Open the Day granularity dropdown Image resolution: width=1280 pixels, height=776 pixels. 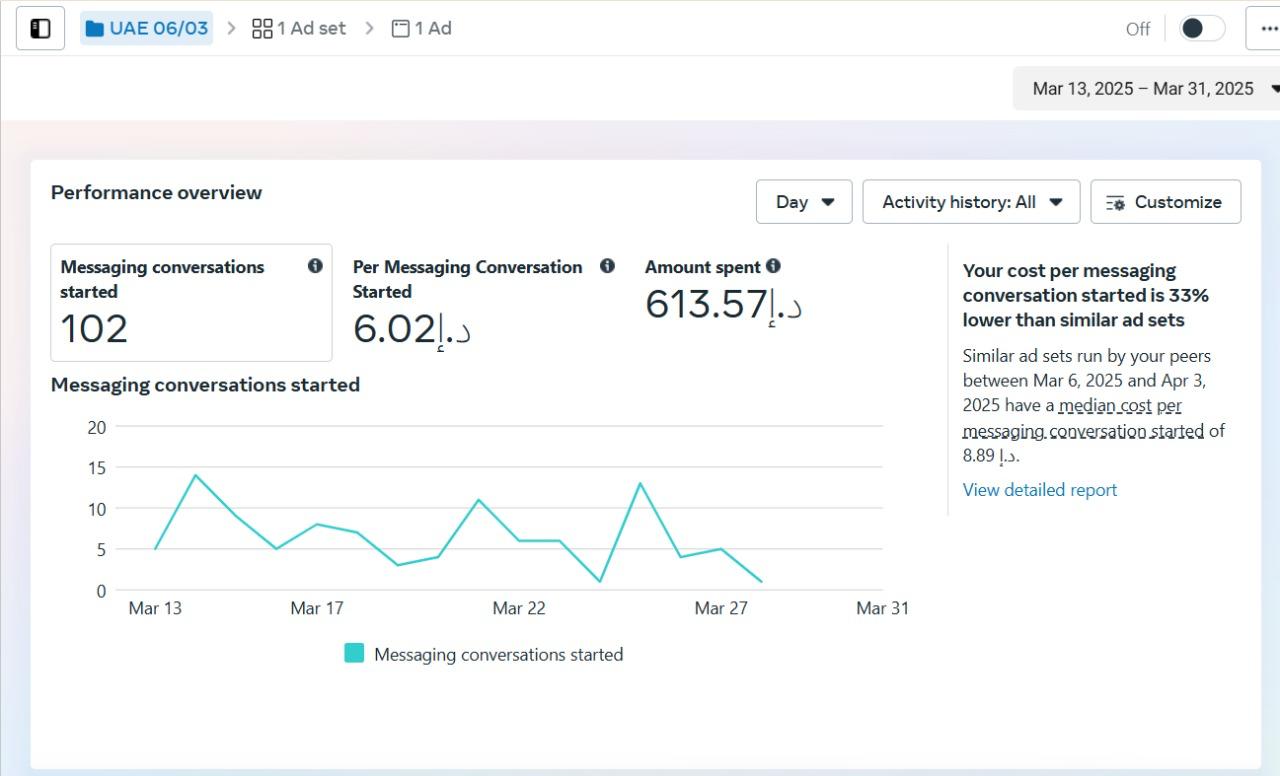[x=804, y=202]
